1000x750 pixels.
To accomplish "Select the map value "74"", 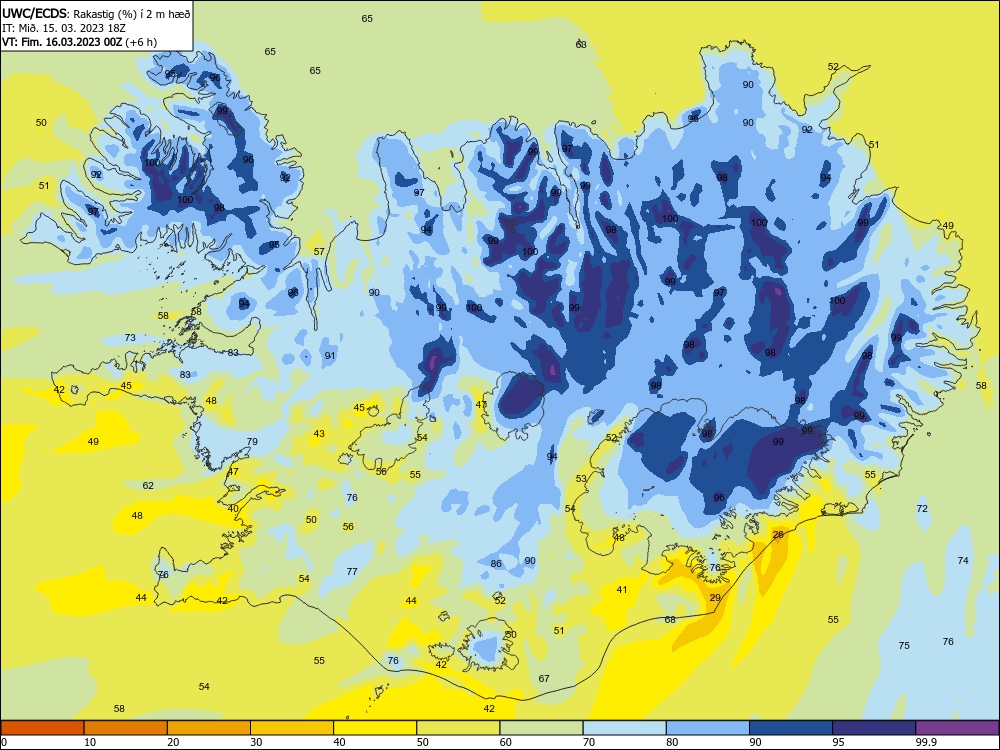I will pos(963,560).
